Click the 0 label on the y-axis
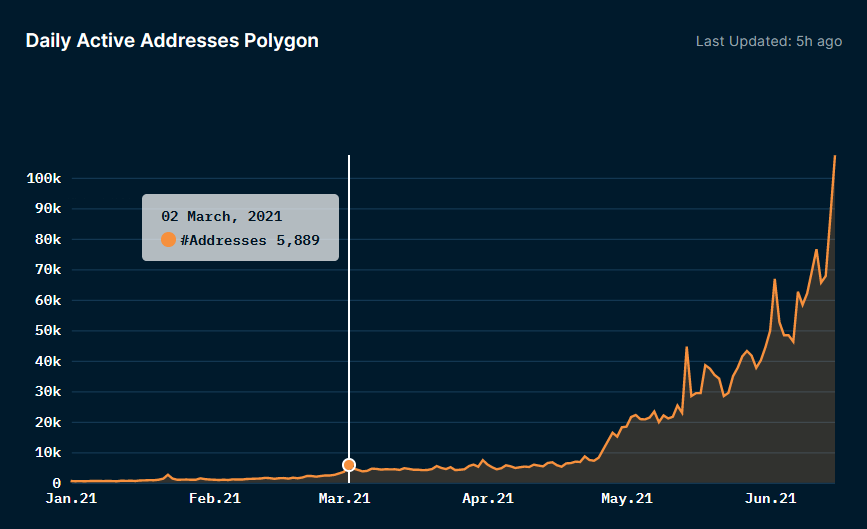The image size is (867, 529). pos(58,483)
